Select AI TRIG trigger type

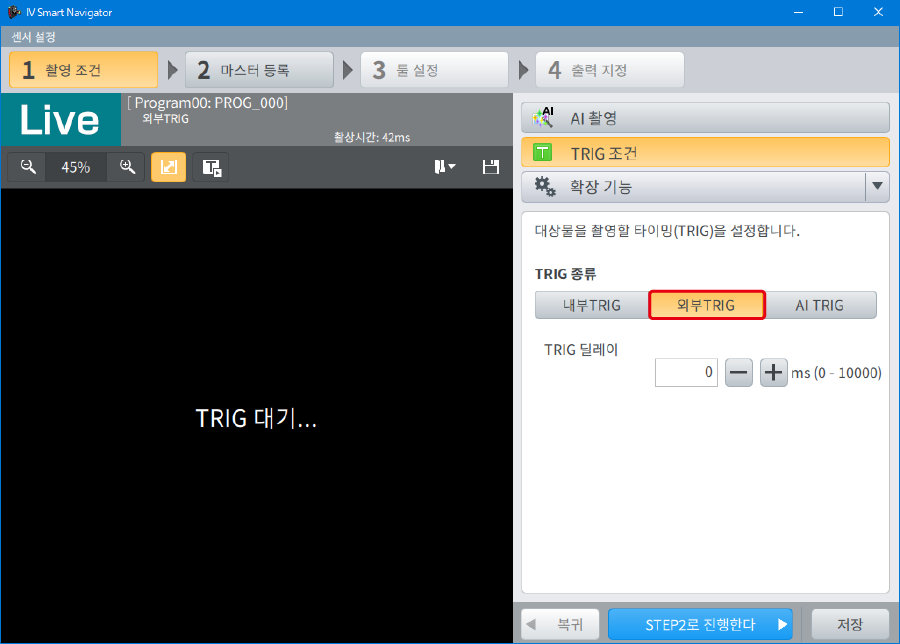820,305
